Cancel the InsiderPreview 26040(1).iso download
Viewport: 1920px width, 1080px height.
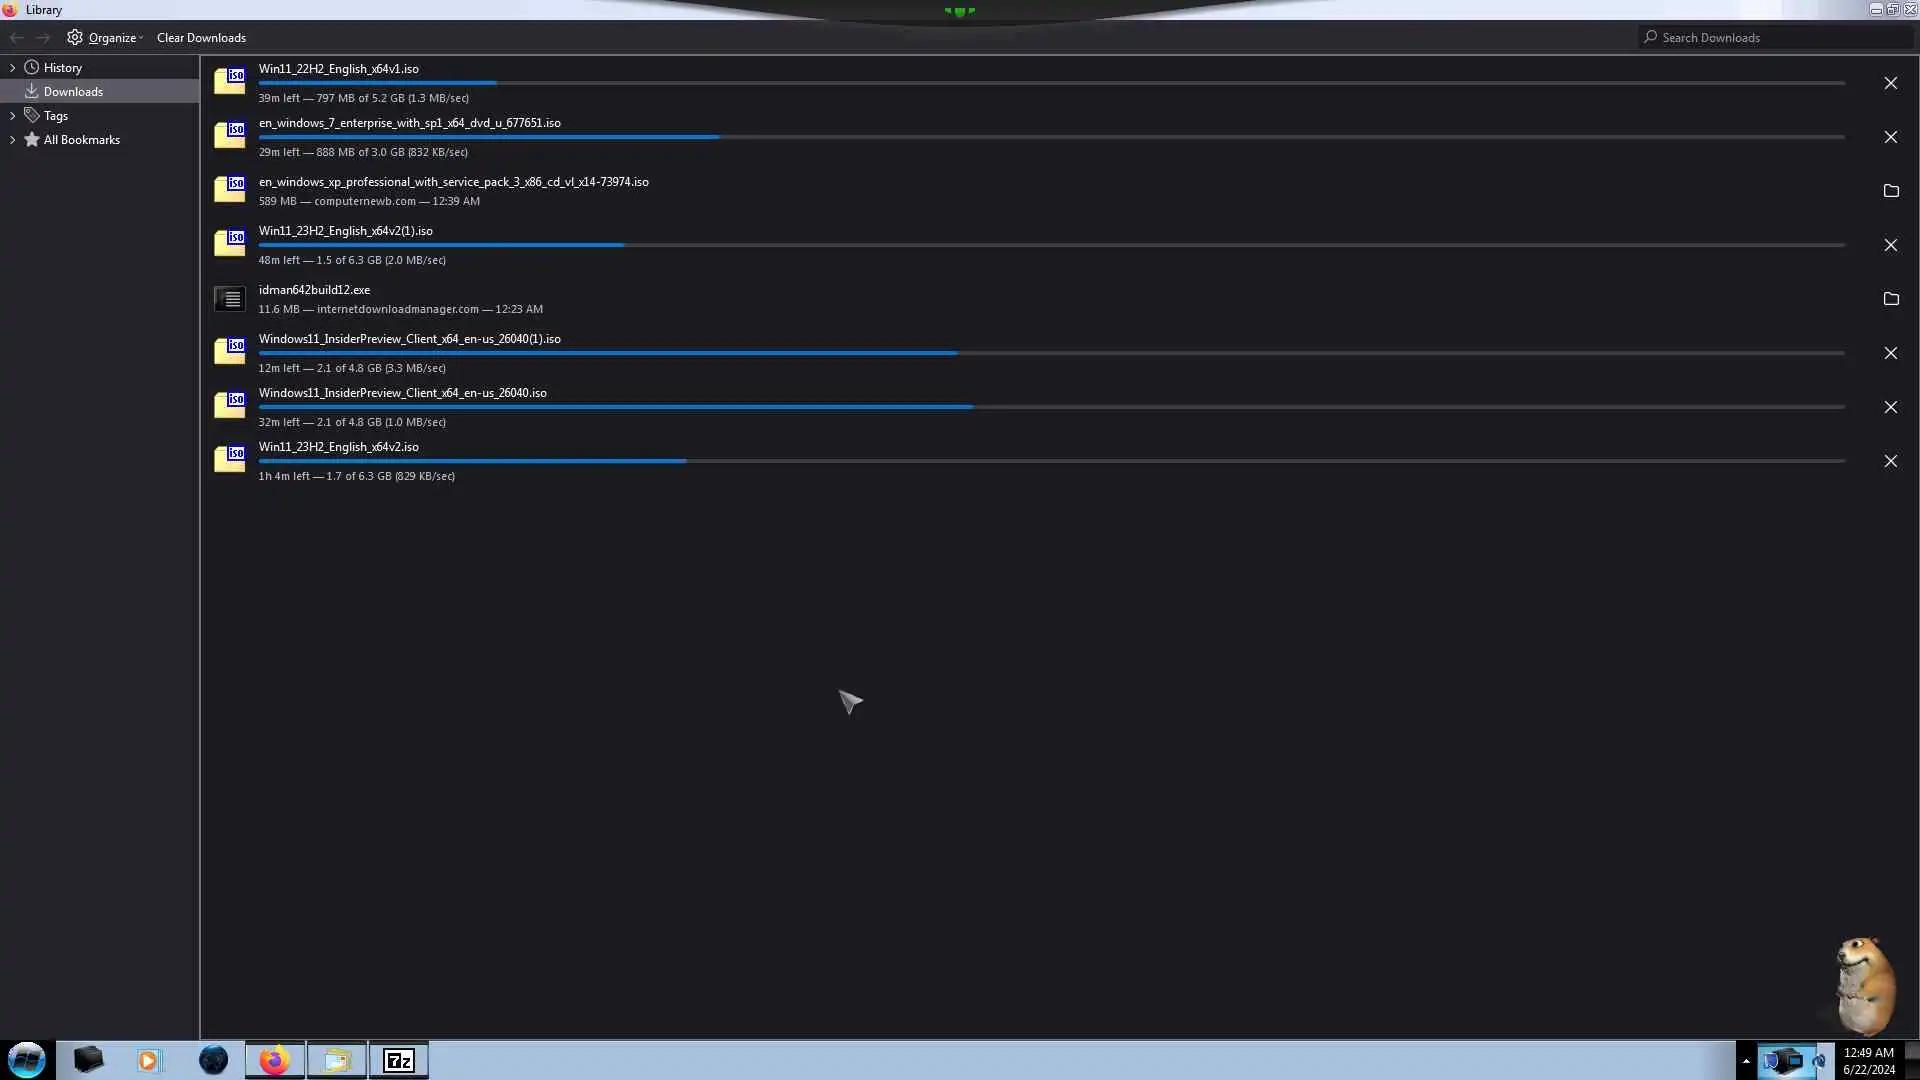(1890, 353)
